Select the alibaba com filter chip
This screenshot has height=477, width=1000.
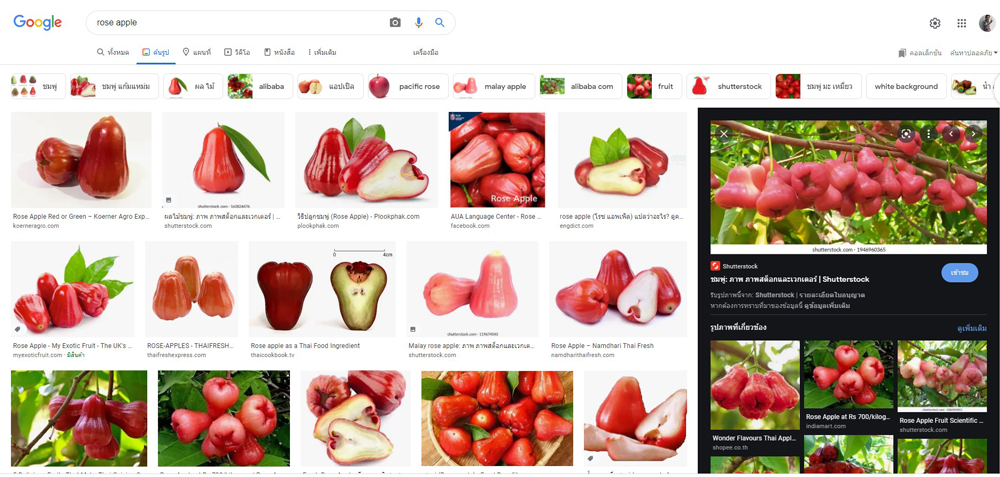tap(580, 86)
